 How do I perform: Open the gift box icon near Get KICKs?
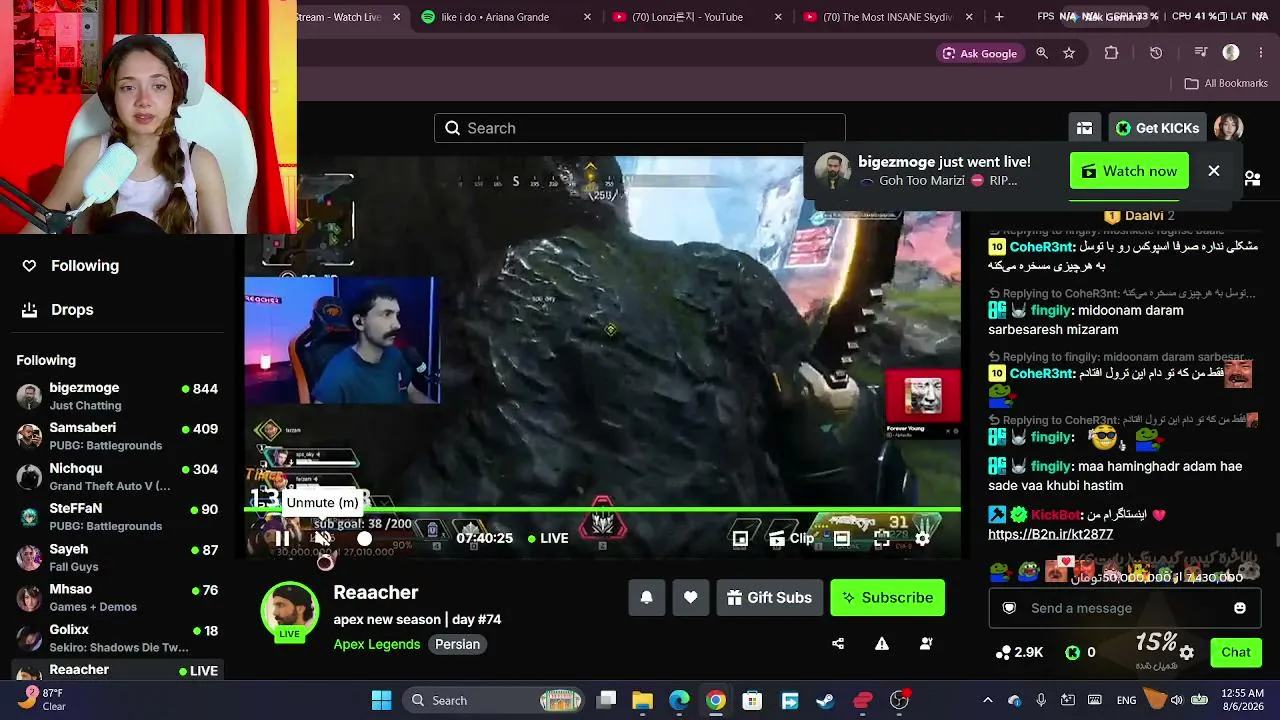pyautogui.click(x=1084, y=128)
